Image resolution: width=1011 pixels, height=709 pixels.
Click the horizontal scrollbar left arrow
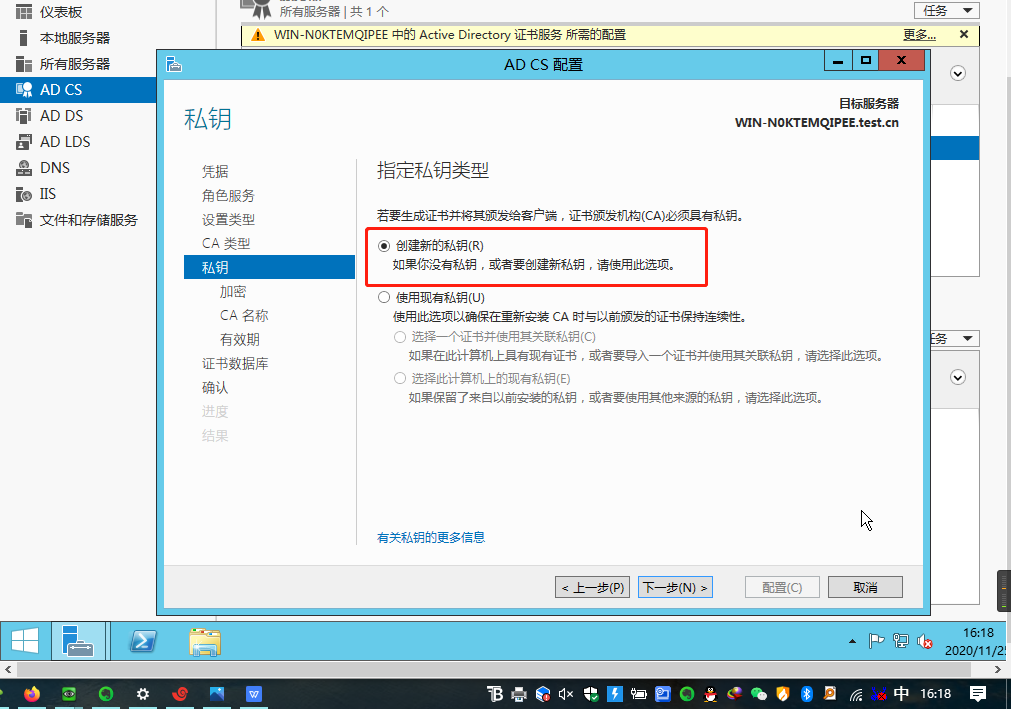point(8,670)
